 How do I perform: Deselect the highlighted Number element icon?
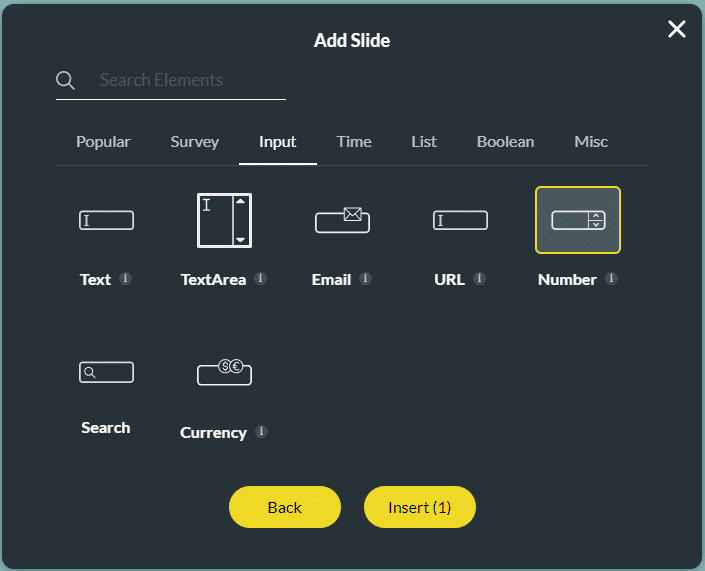578,220
